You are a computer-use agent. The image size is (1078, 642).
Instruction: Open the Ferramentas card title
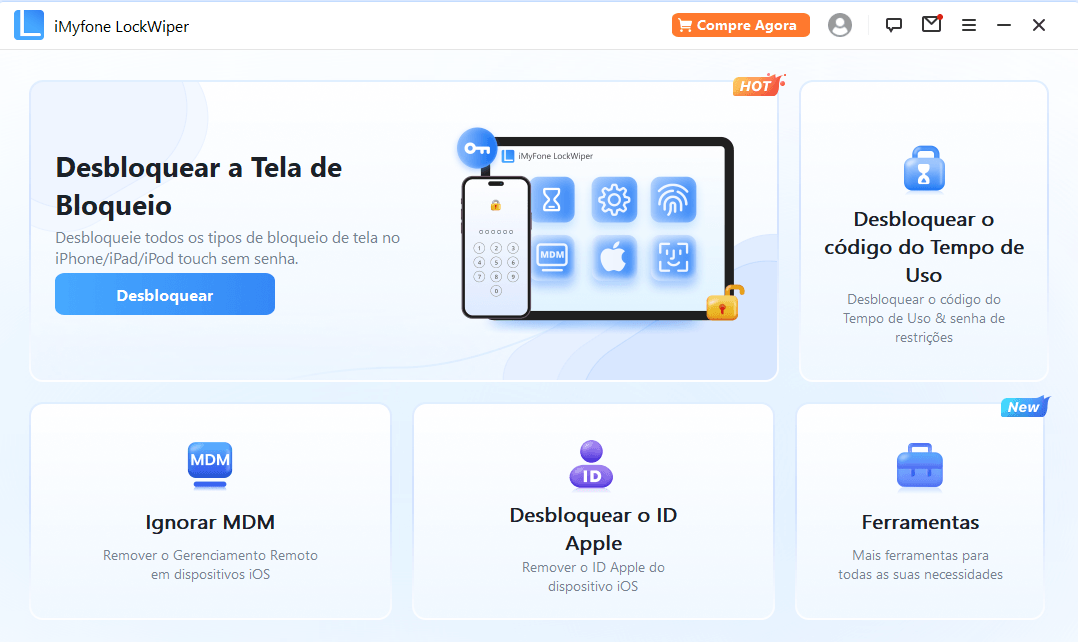pyautogui.click(x=920, y=522)
